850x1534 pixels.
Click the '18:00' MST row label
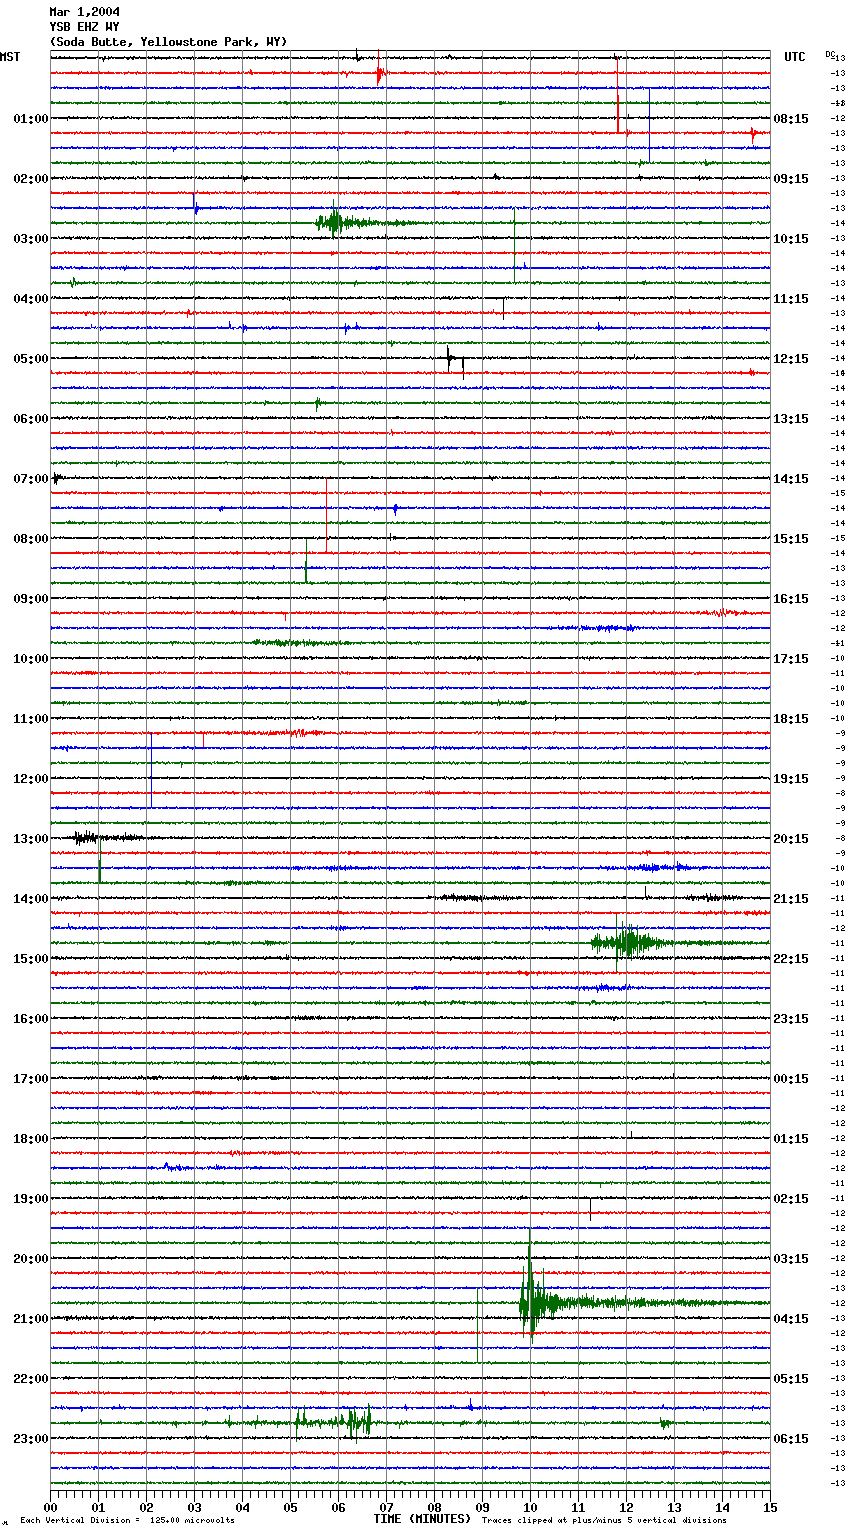click(31, 1139)
